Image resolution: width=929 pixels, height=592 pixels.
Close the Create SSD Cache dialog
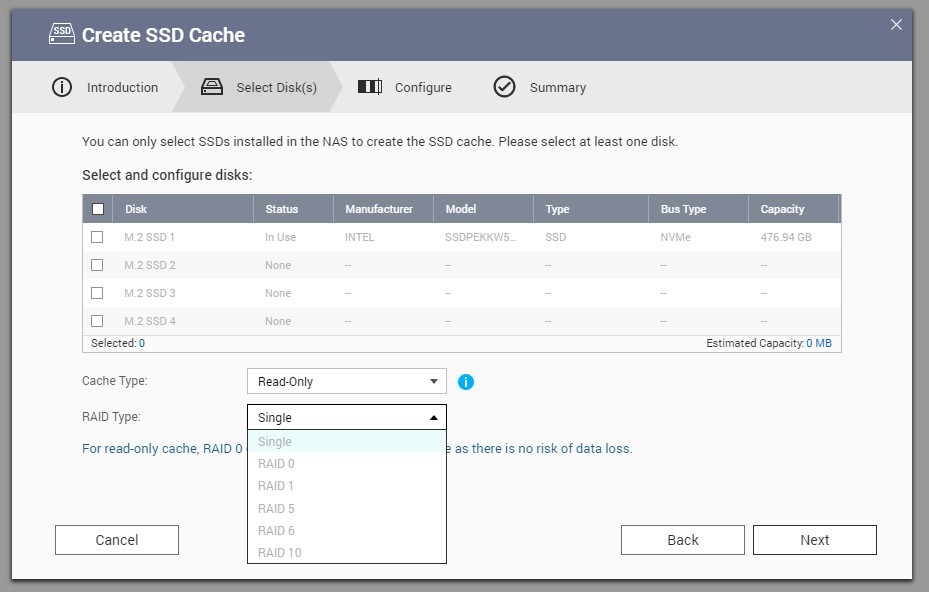[x=896, y=25]
